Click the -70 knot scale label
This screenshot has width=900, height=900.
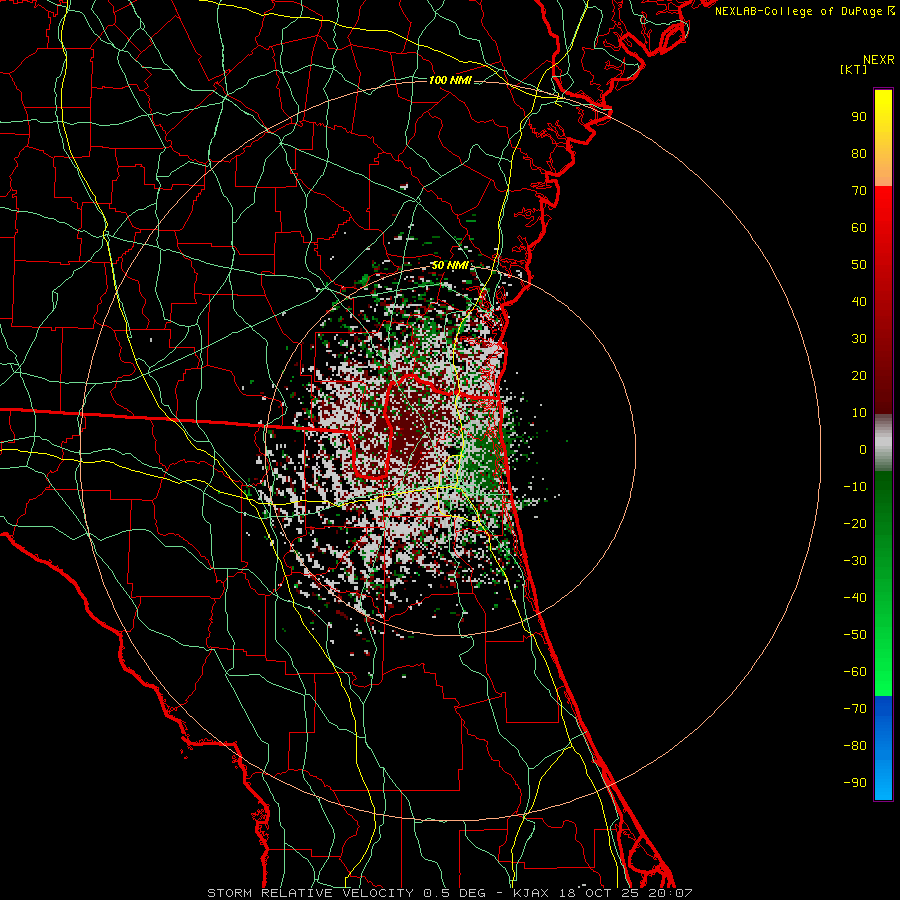tap(855, 709)
